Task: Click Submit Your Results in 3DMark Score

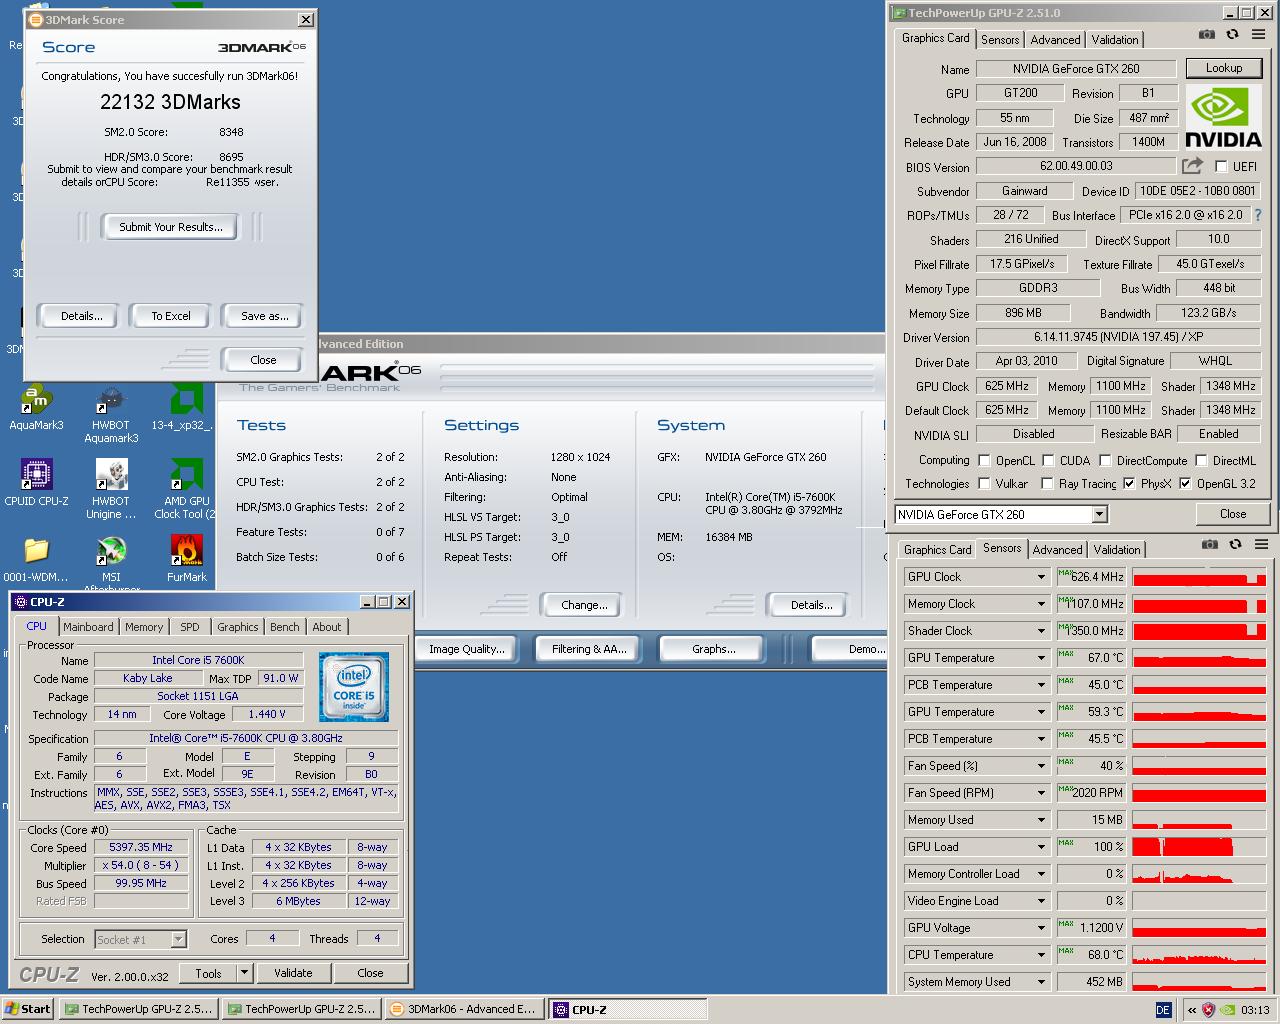Action: point(170,227)
